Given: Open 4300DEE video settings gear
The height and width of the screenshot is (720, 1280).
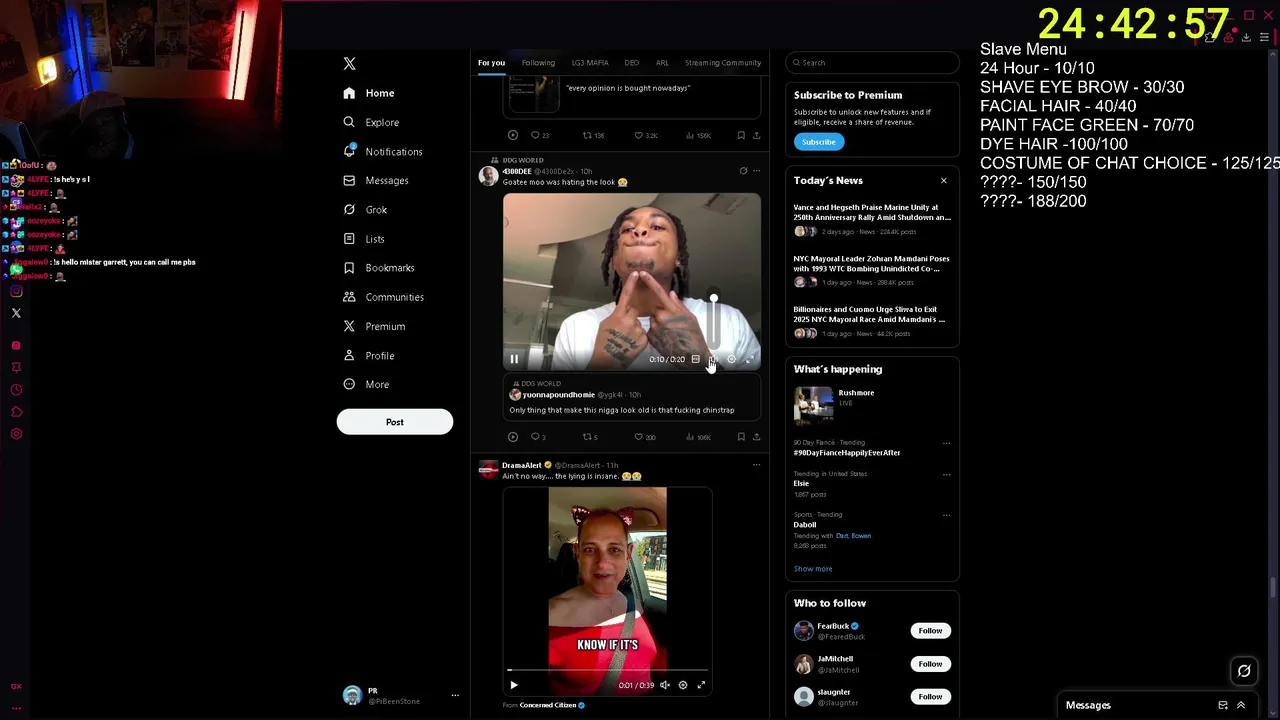Looking at the screenshot, I should (731, 359).
